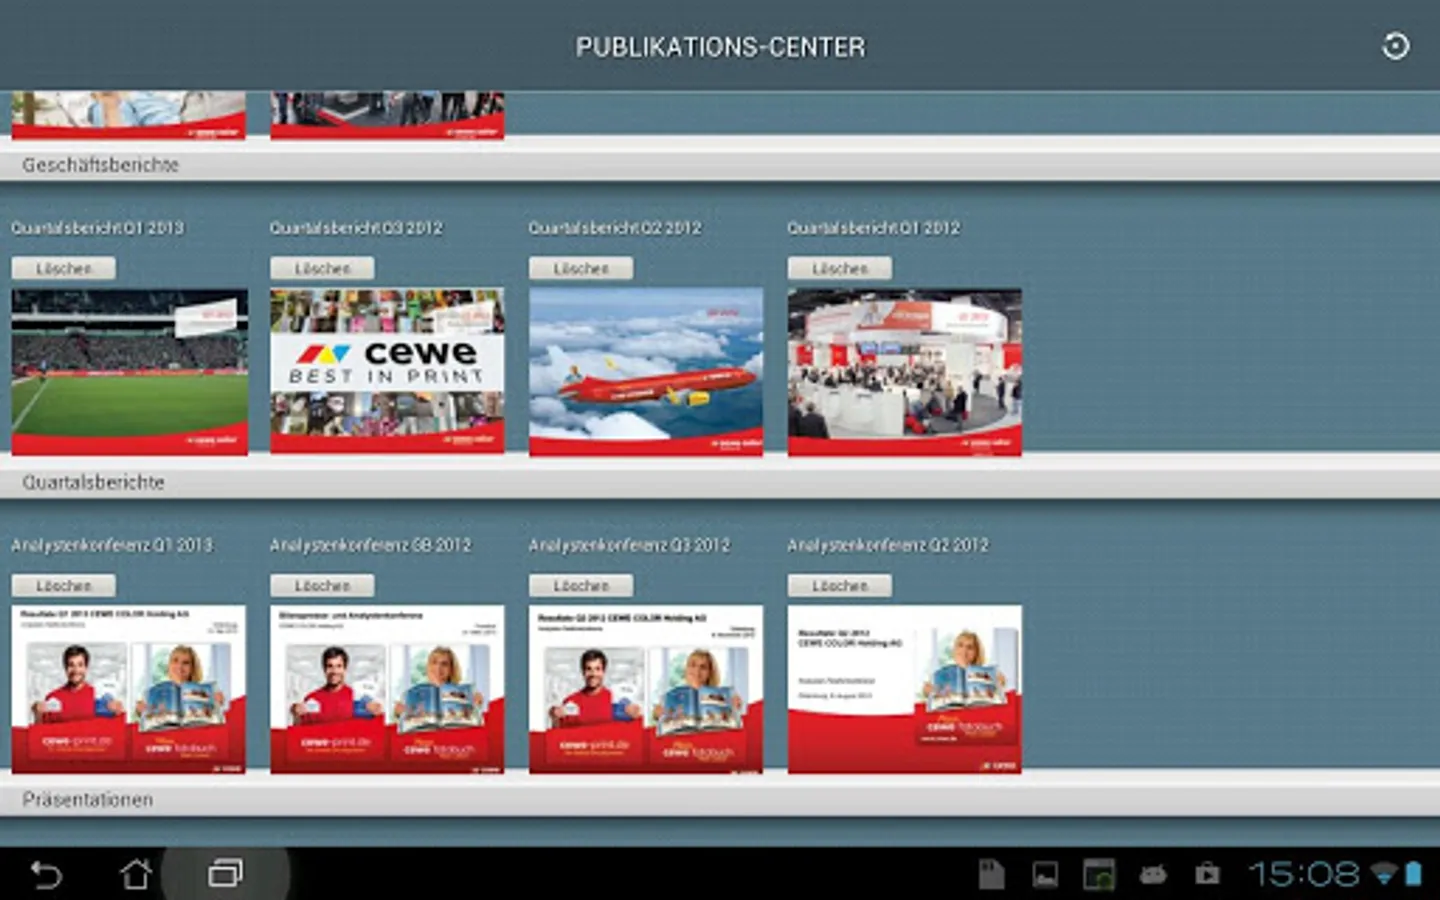The image size is (1440, 900).
Task: Open the shop bag notification icon
Action: (x=1207, y=874)
